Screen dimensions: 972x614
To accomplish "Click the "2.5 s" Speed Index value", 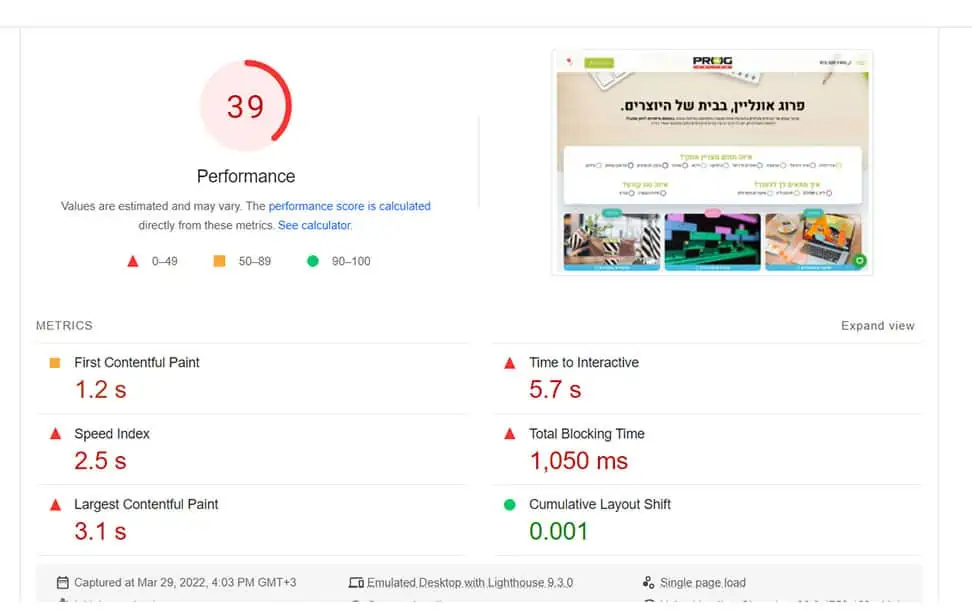I will [100, 460].
